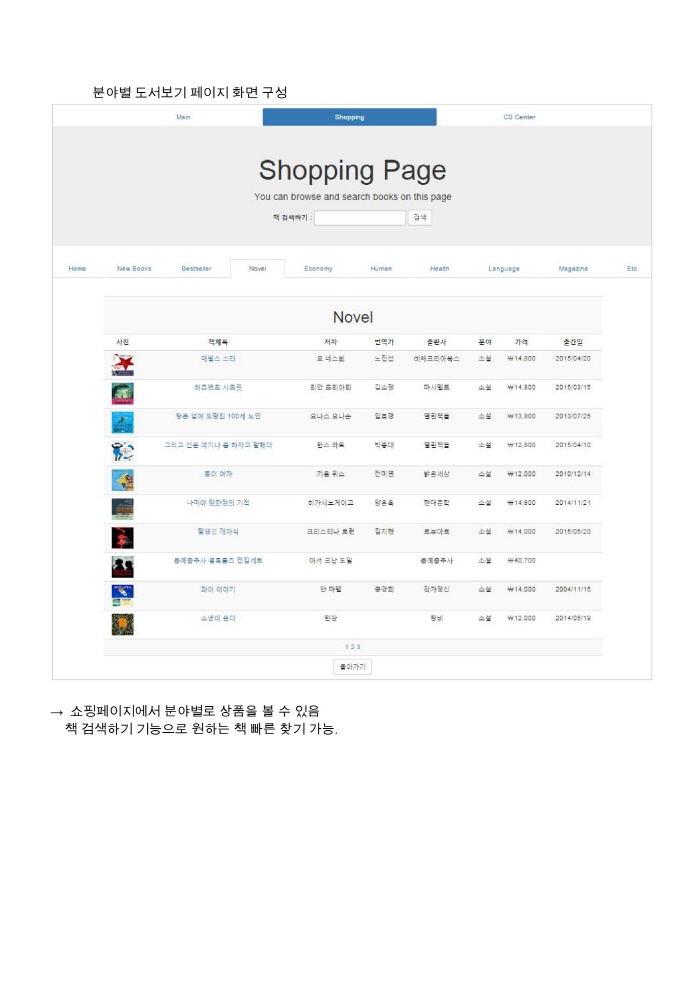Open the Language category tab
This screenshot has width=700, height=989.
tap(504, 269)
